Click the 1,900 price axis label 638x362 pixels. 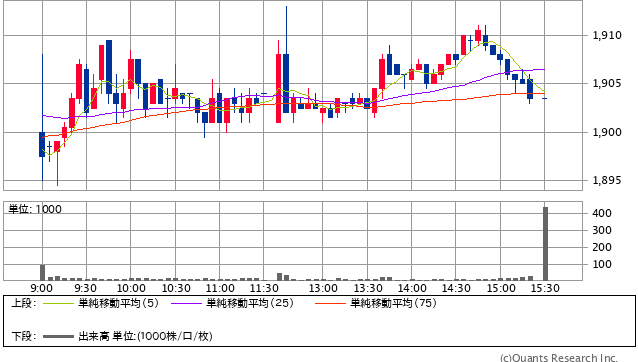pyautogui.click(x=607, y=132)
